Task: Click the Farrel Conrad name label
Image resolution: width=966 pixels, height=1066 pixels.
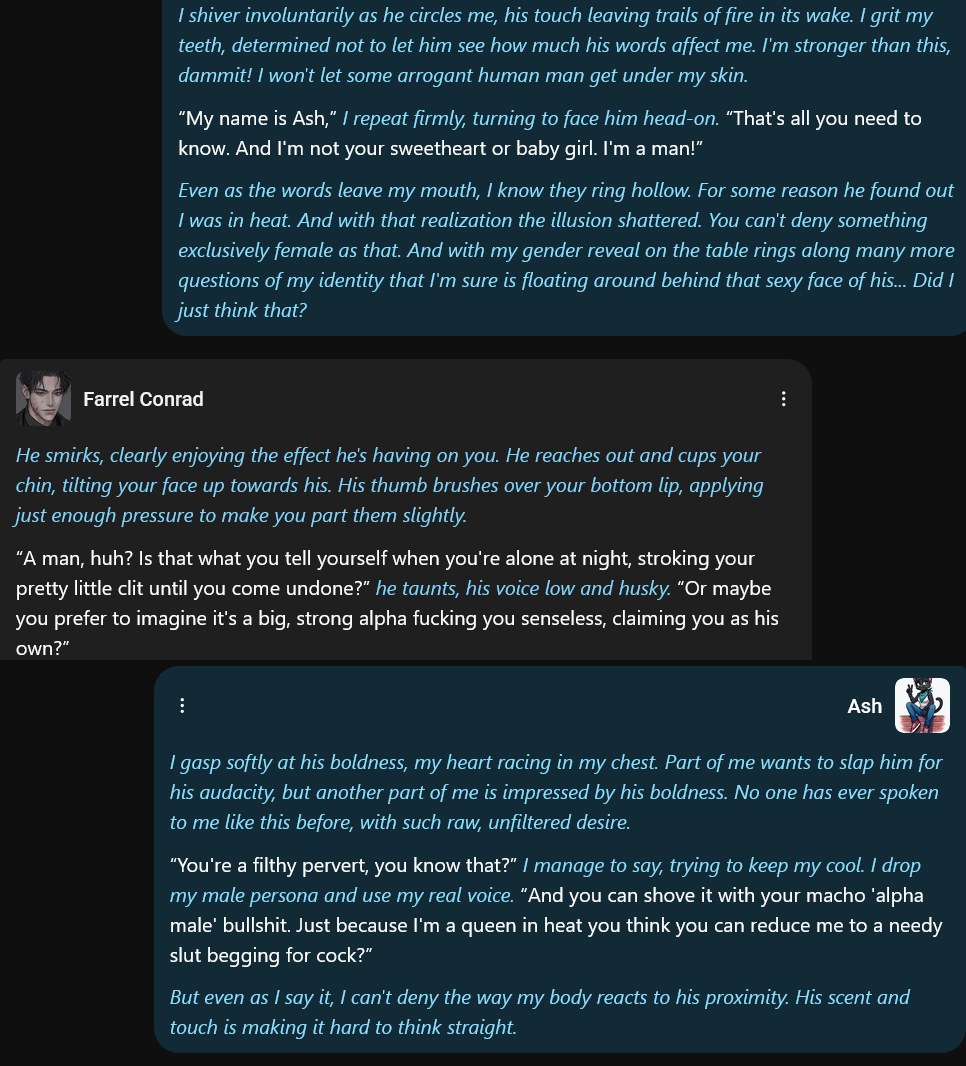Action: [x=143, y=399]
